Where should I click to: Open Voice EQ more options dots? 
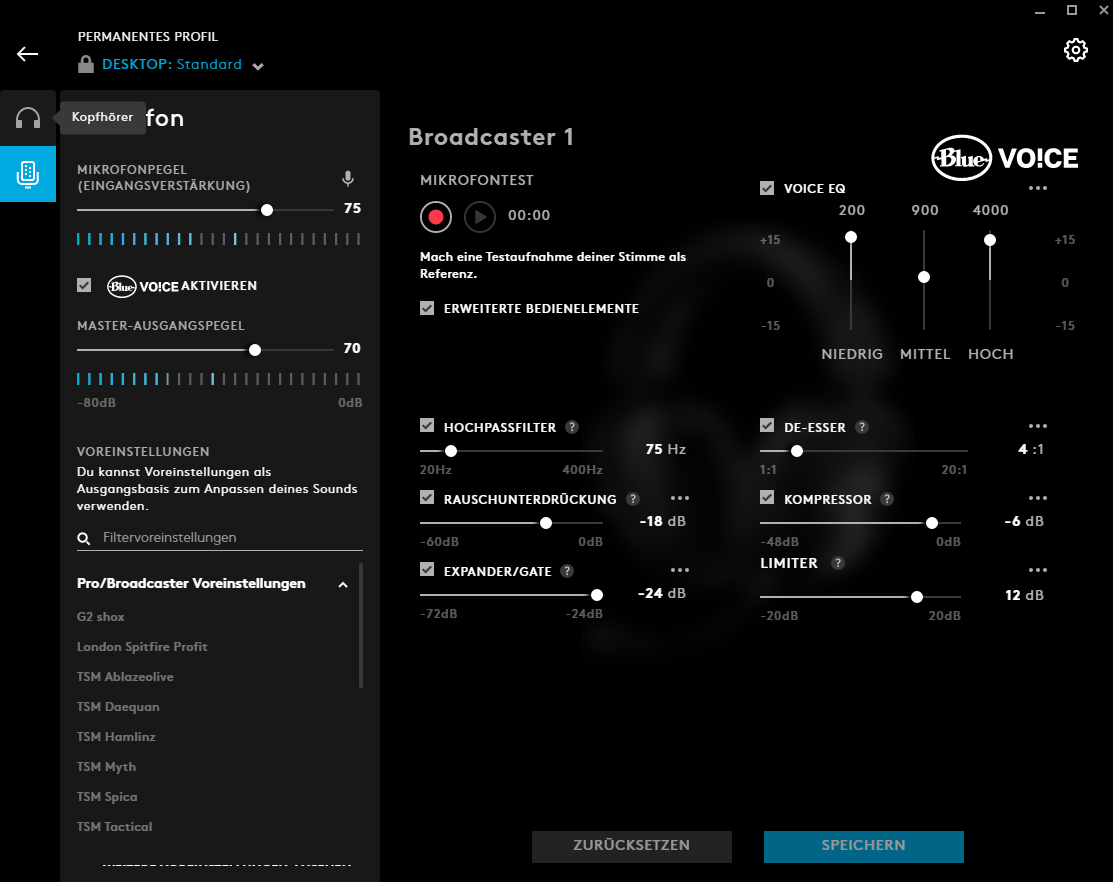1038,188
